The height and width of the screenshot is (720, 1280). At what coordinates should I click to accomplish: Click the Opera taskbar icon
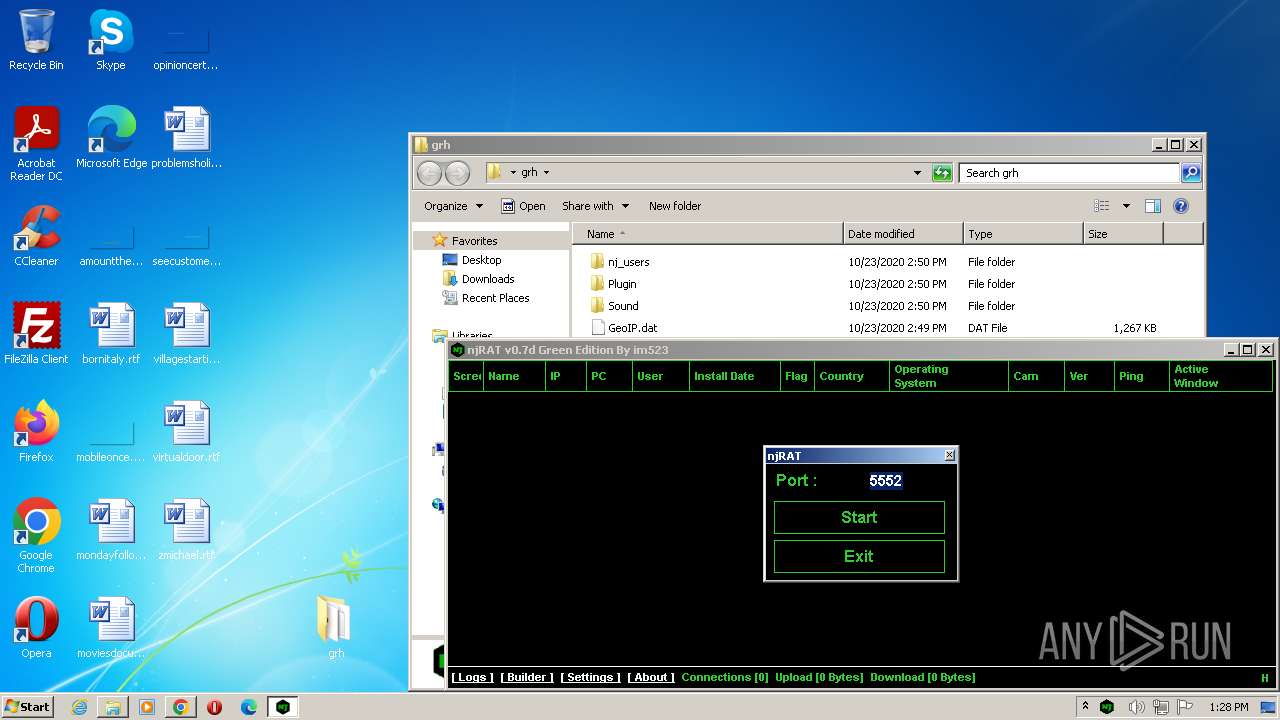point(214,707)
